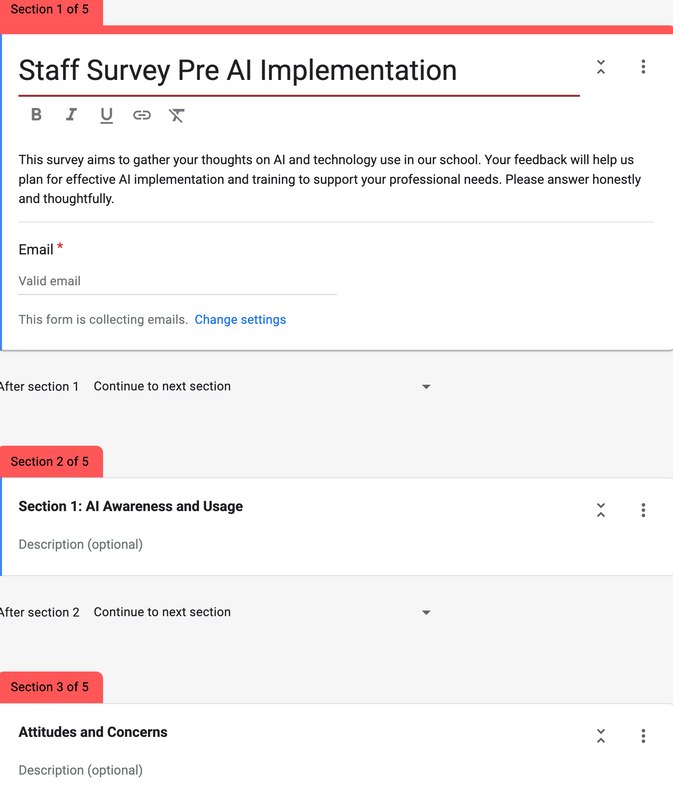
Task: Open more options for Attitudes and Concerns
Action: 643,736
